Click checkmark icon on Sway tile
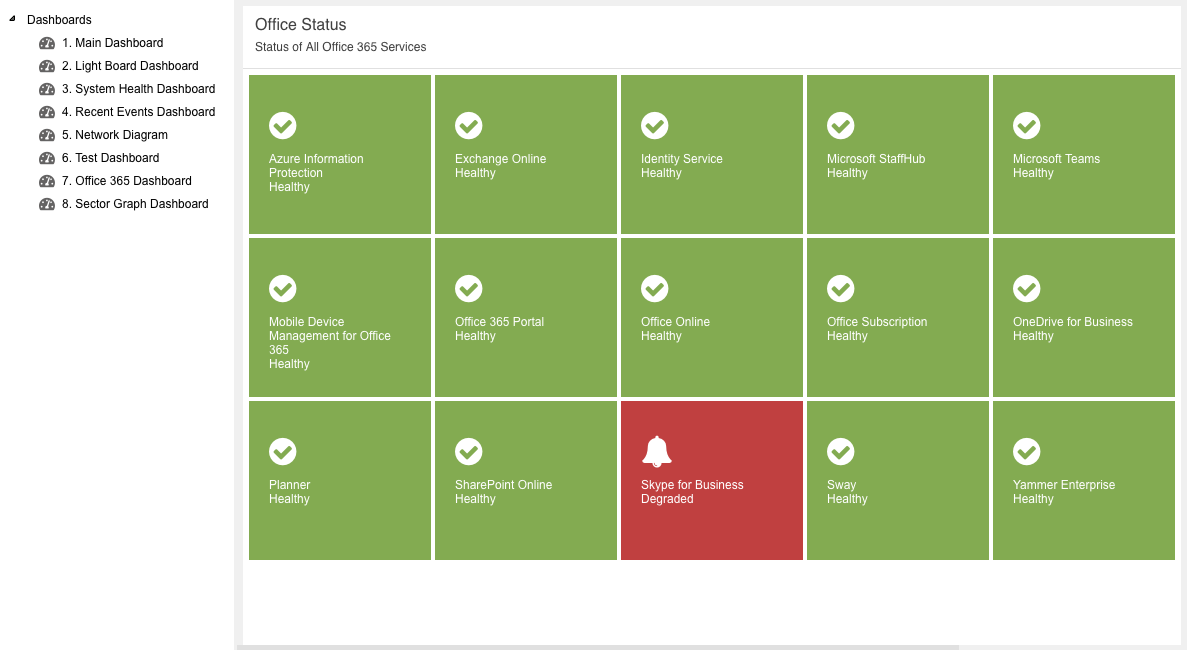 coord(840,452)
